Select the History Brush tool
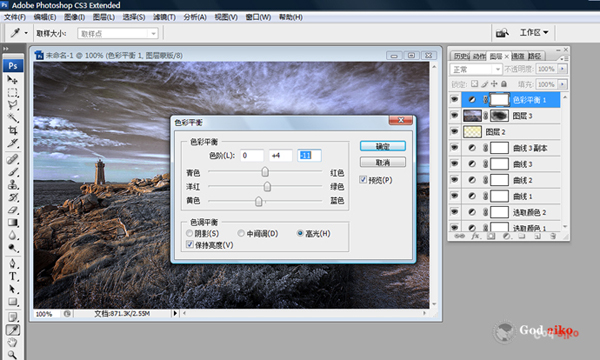The width and height of the screenshot is (600, 360). [x=12, y=197]
